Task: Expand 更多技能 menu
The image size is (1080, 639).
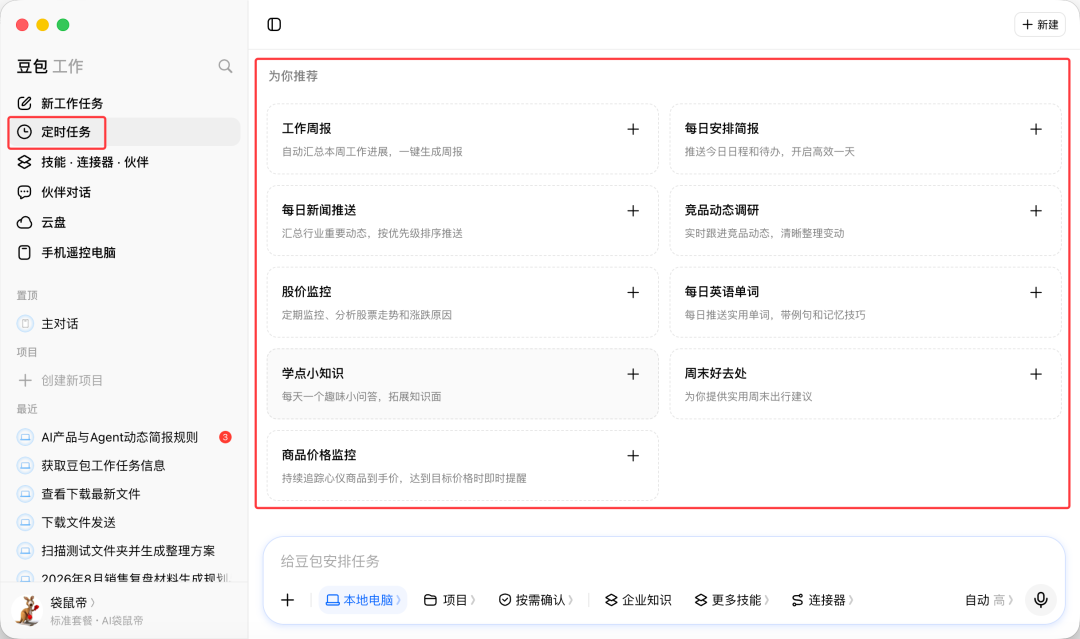Action: (732, 600)
